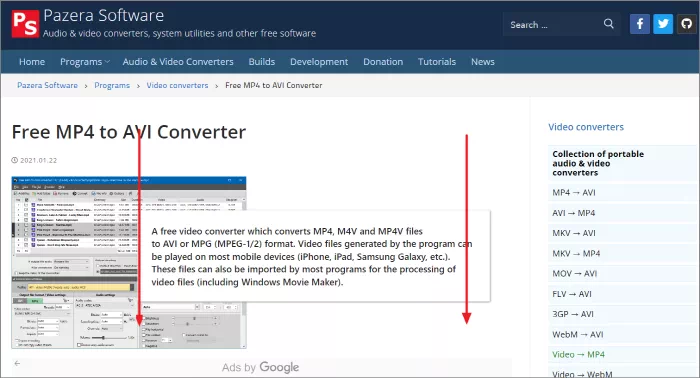Select MKV → AVI sidebar link
700x378 pixels.
click(x=574, y=233)
